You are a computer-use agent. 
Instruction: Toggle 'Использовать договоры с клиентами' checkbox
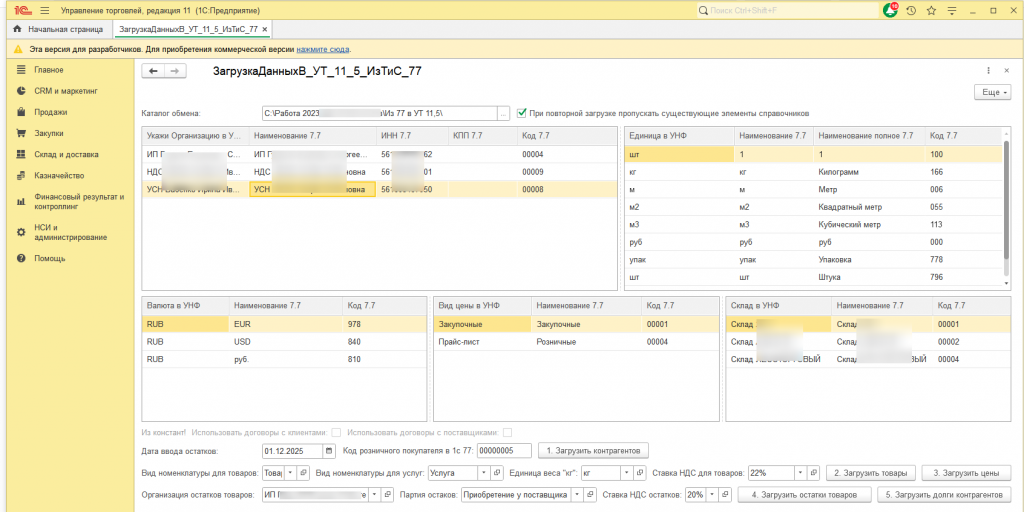pyautogui.click(x=335, y=432)
